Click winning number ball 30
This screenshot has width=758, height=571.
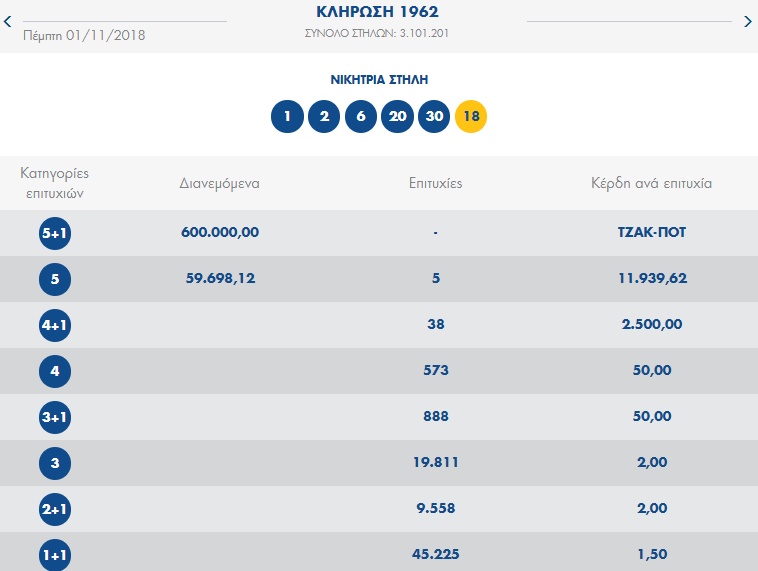[434, 117]
